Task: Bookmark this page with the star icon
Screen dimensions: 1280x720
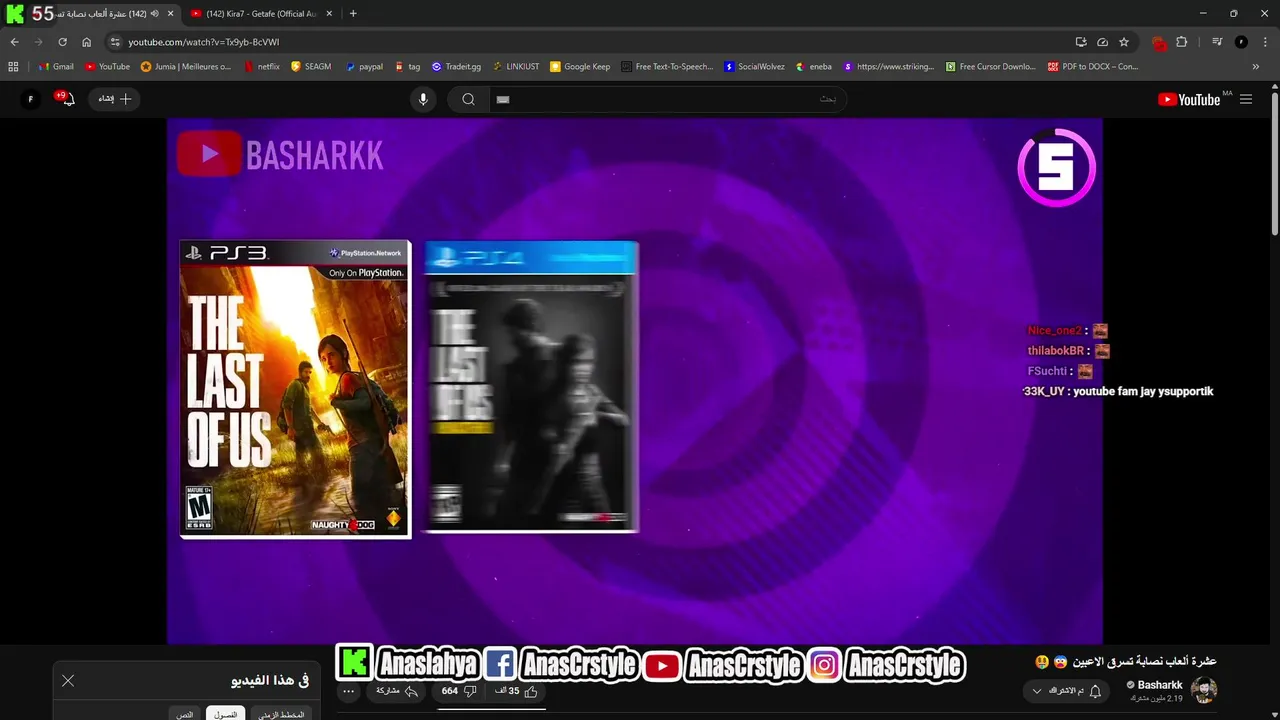Action: pyautogui.click(x=1124, y=42)
